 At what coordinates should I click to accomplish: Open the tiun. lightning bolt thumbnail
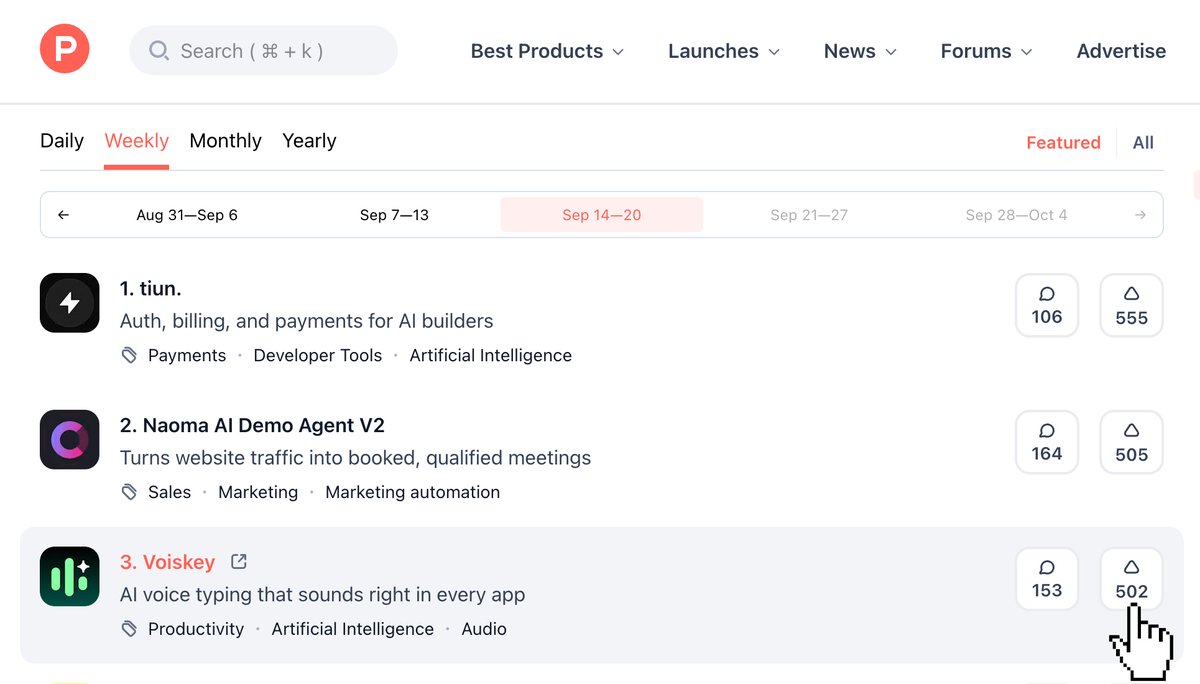tap(70, 303)
